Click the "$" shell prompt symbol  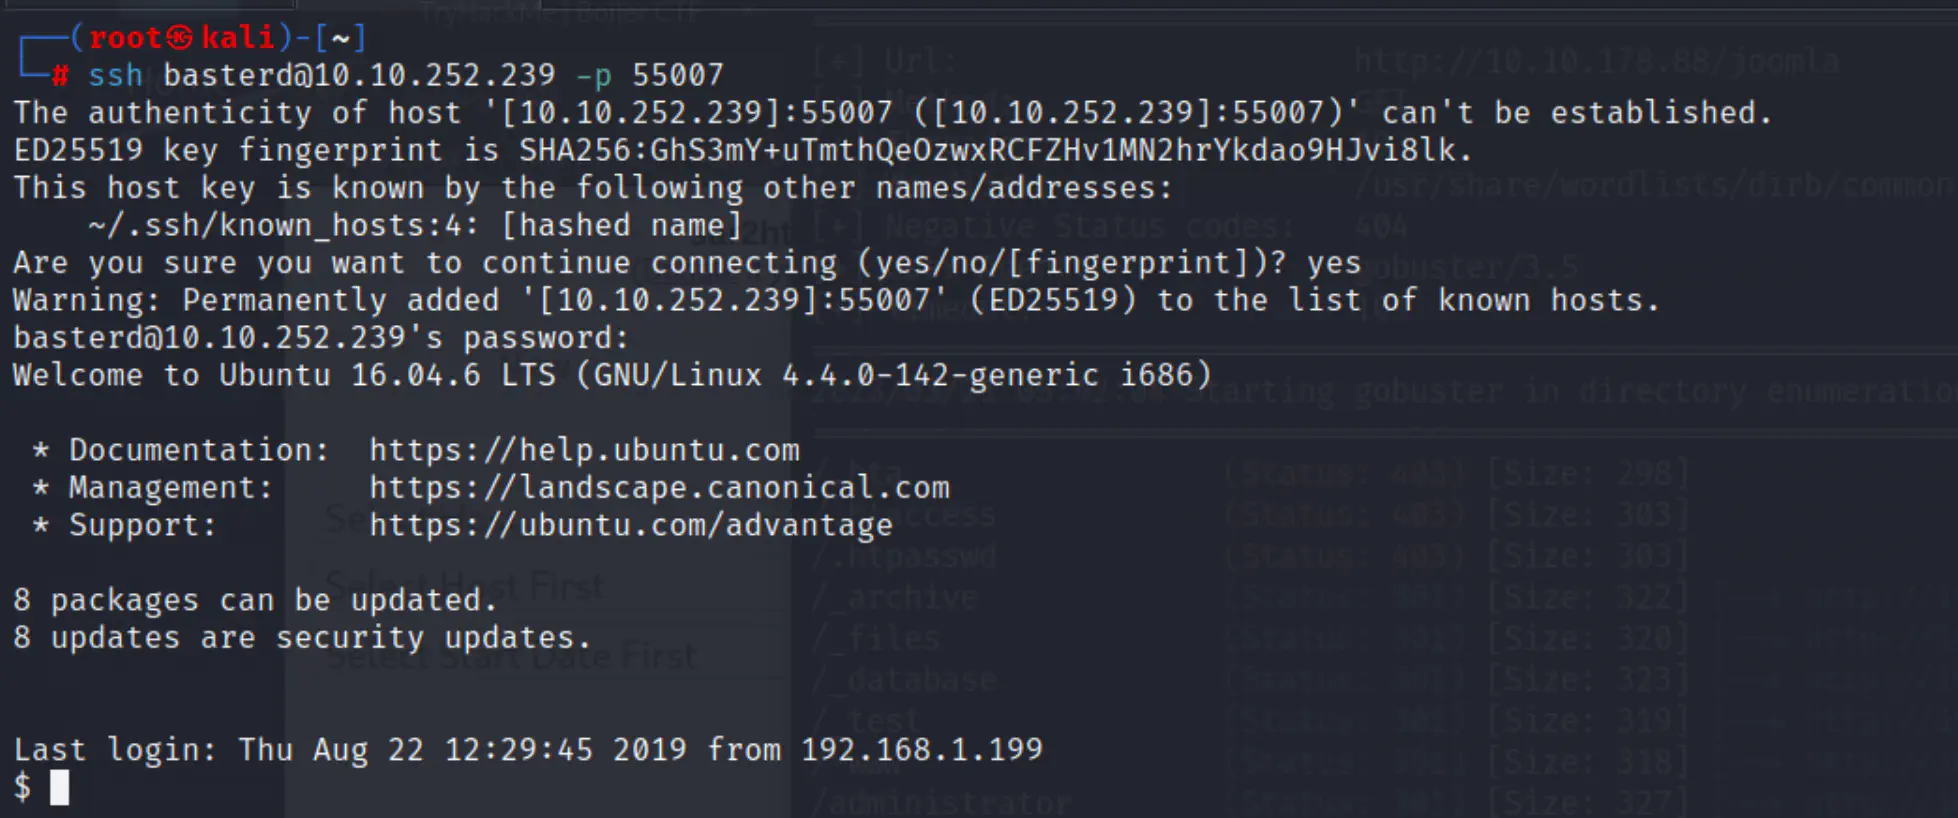click(22, 788)
